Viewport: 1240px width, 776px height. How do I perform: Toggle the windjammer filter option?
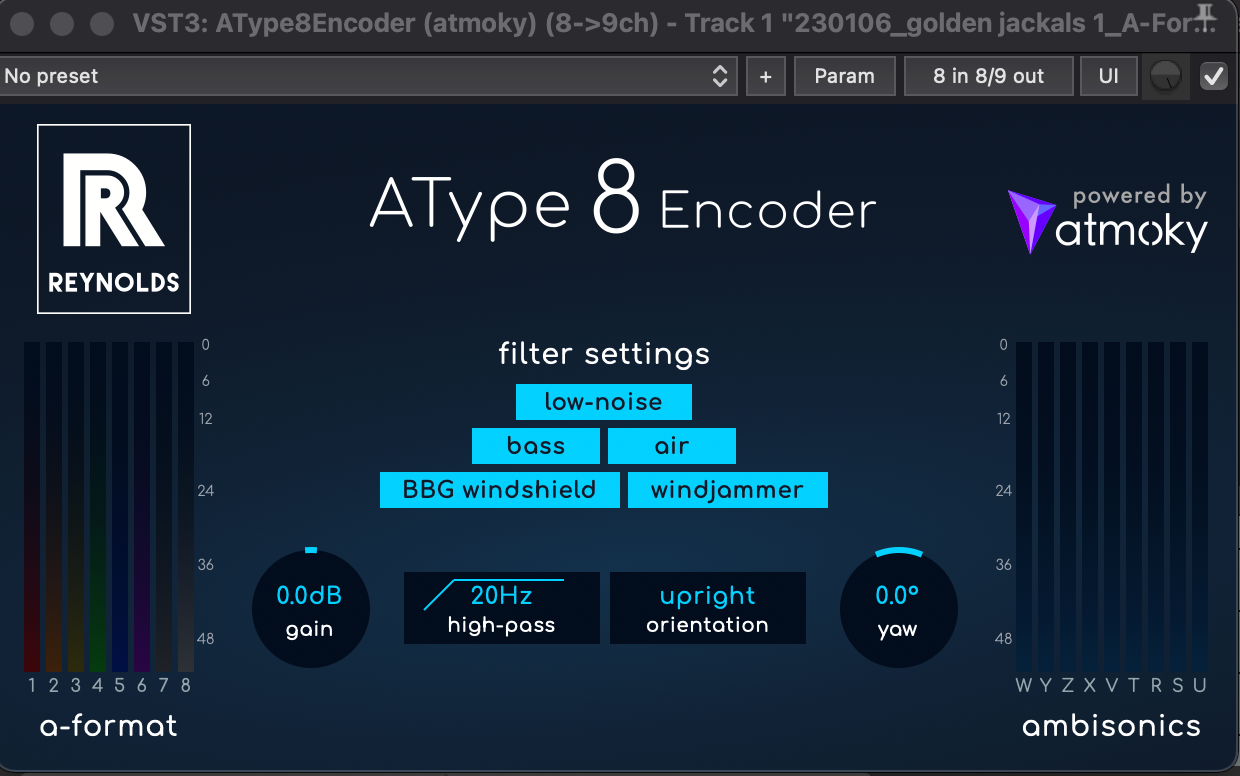click(727, 490)
